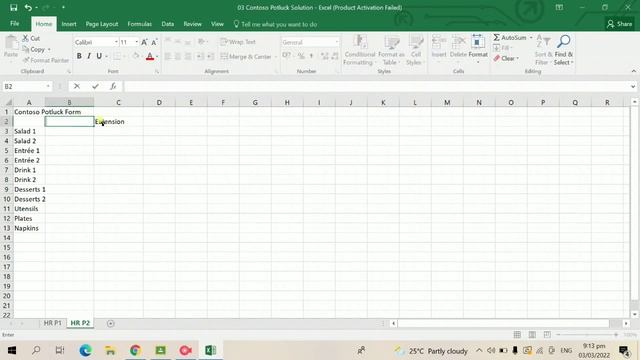This screenshot has width=640, height=360.
Task: Select the cell containing Entrée 1
Action: [29, 151]
